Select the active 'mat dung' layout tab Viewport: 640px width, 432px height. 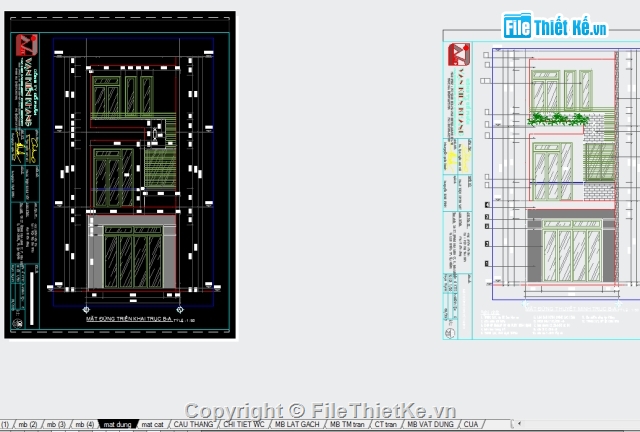point(118,425)
